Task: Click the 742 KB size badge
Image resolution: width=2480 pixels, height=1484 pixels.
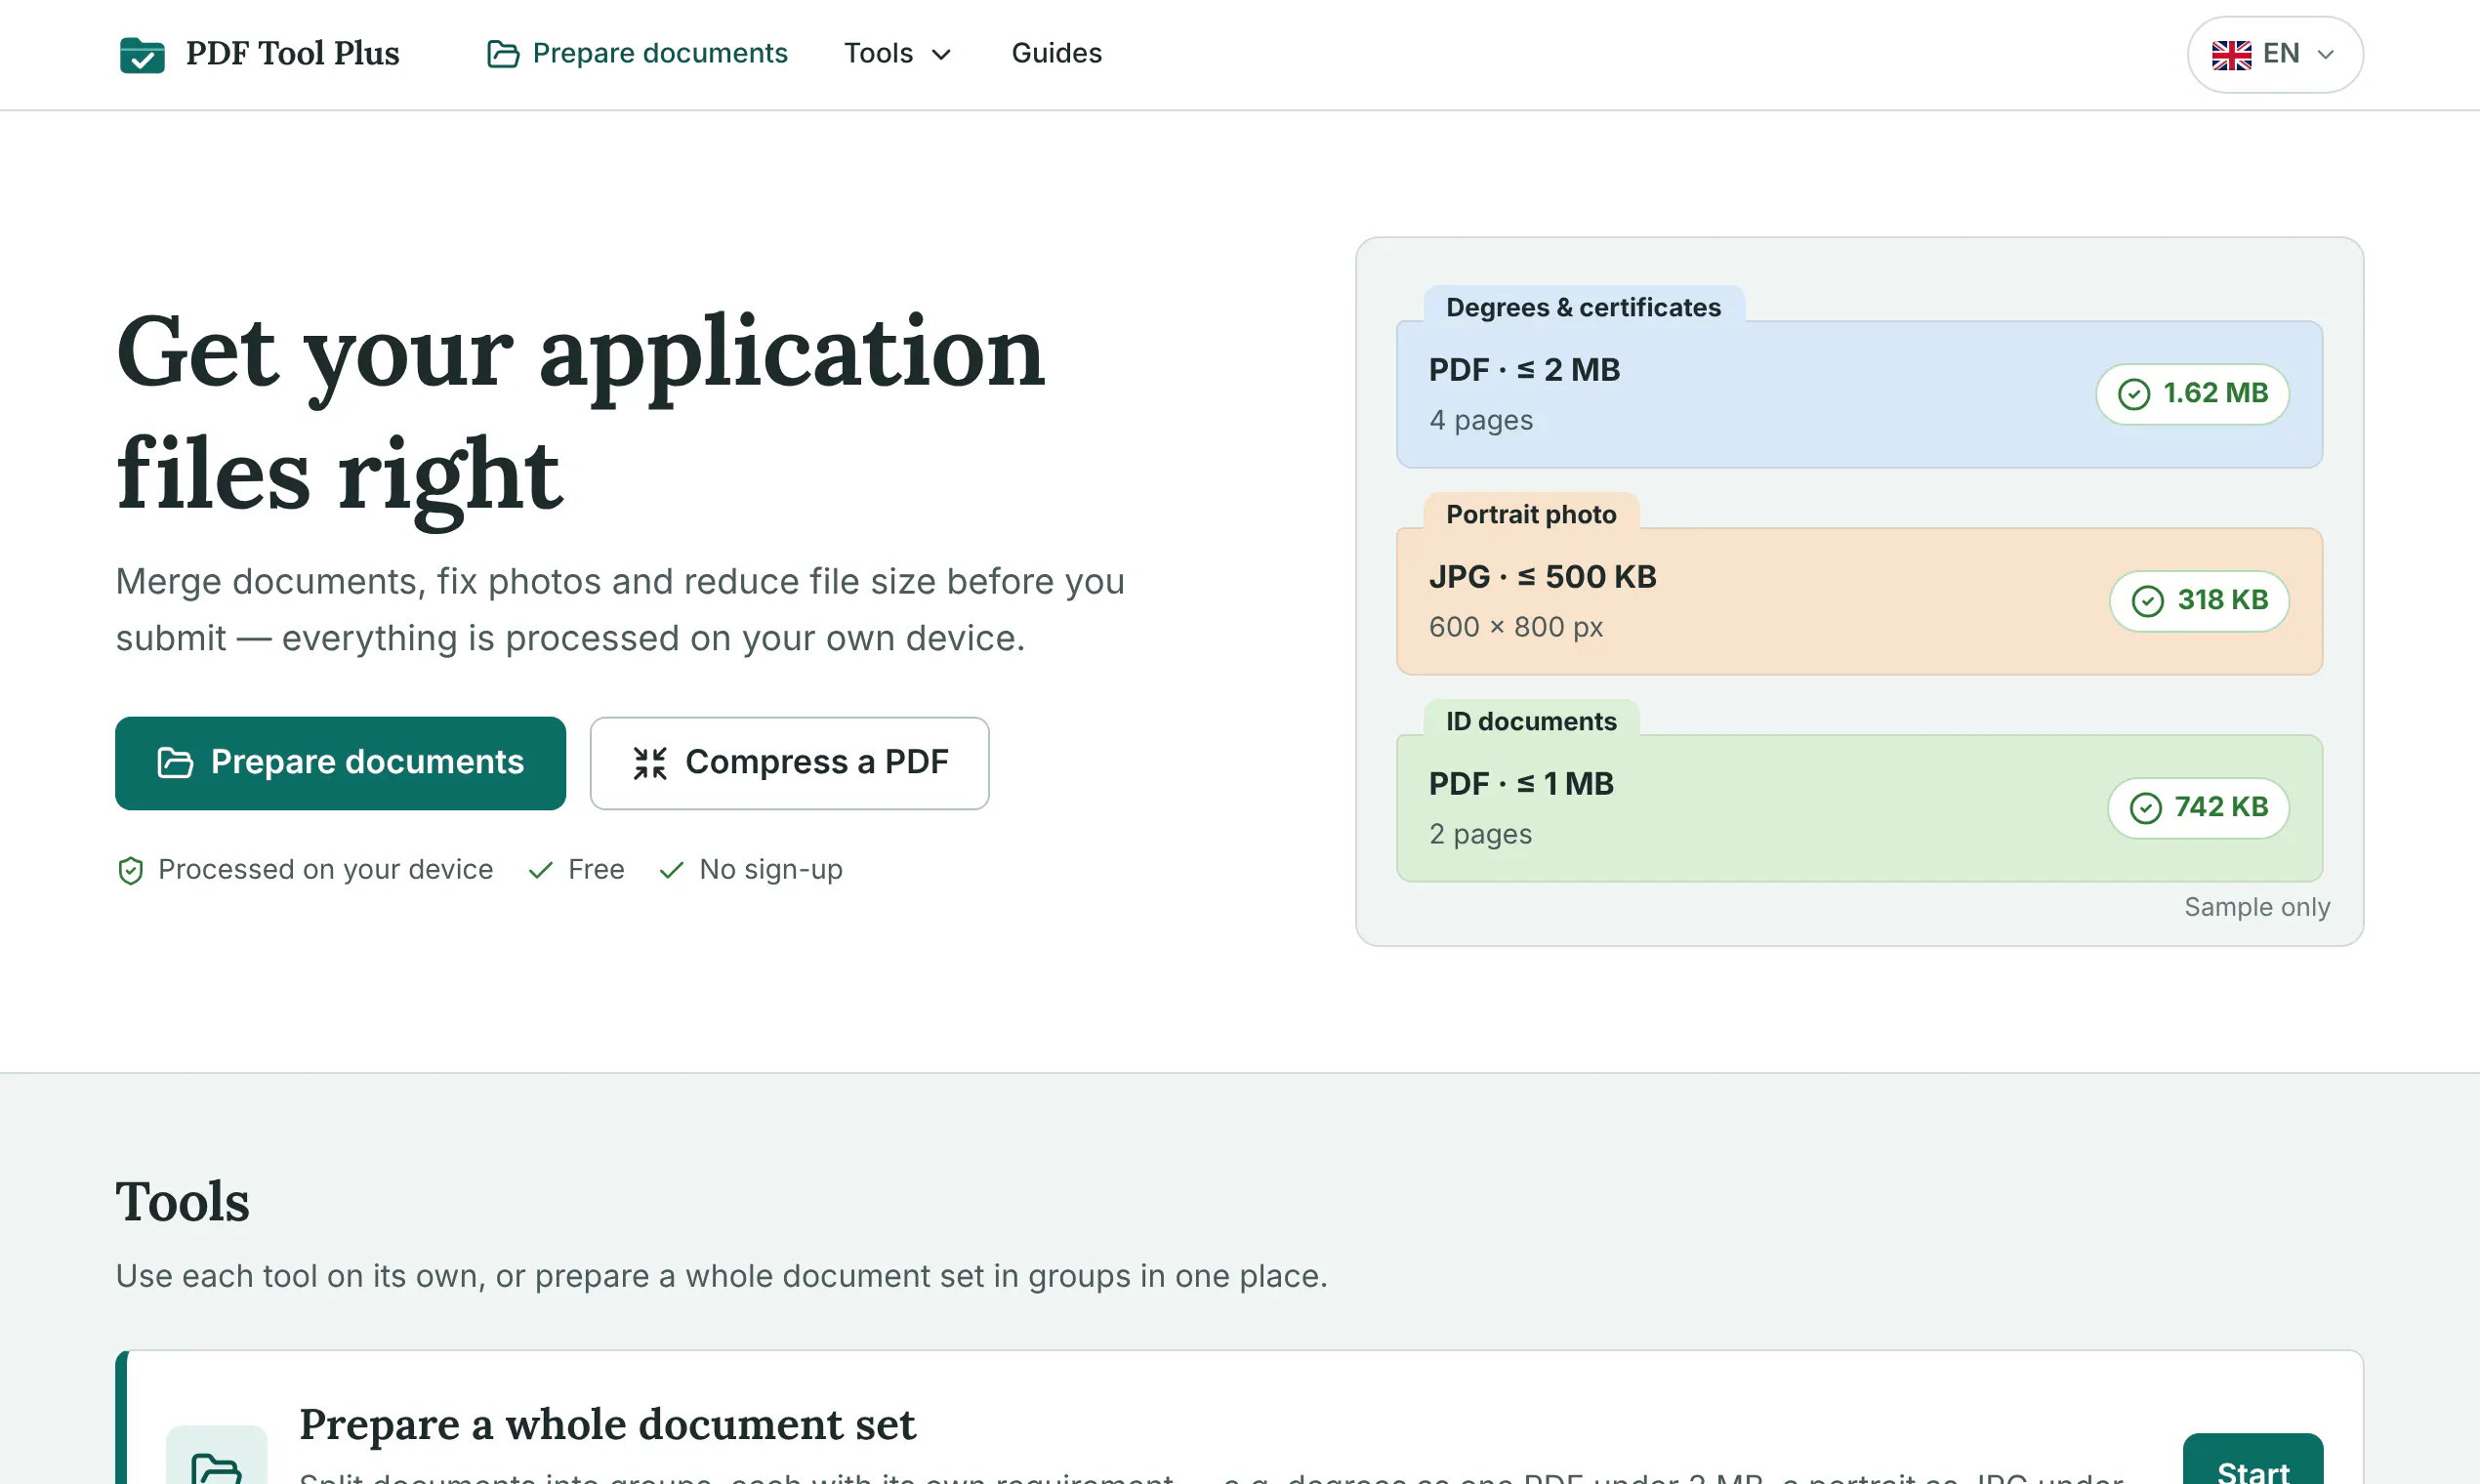Action: 2198,808
